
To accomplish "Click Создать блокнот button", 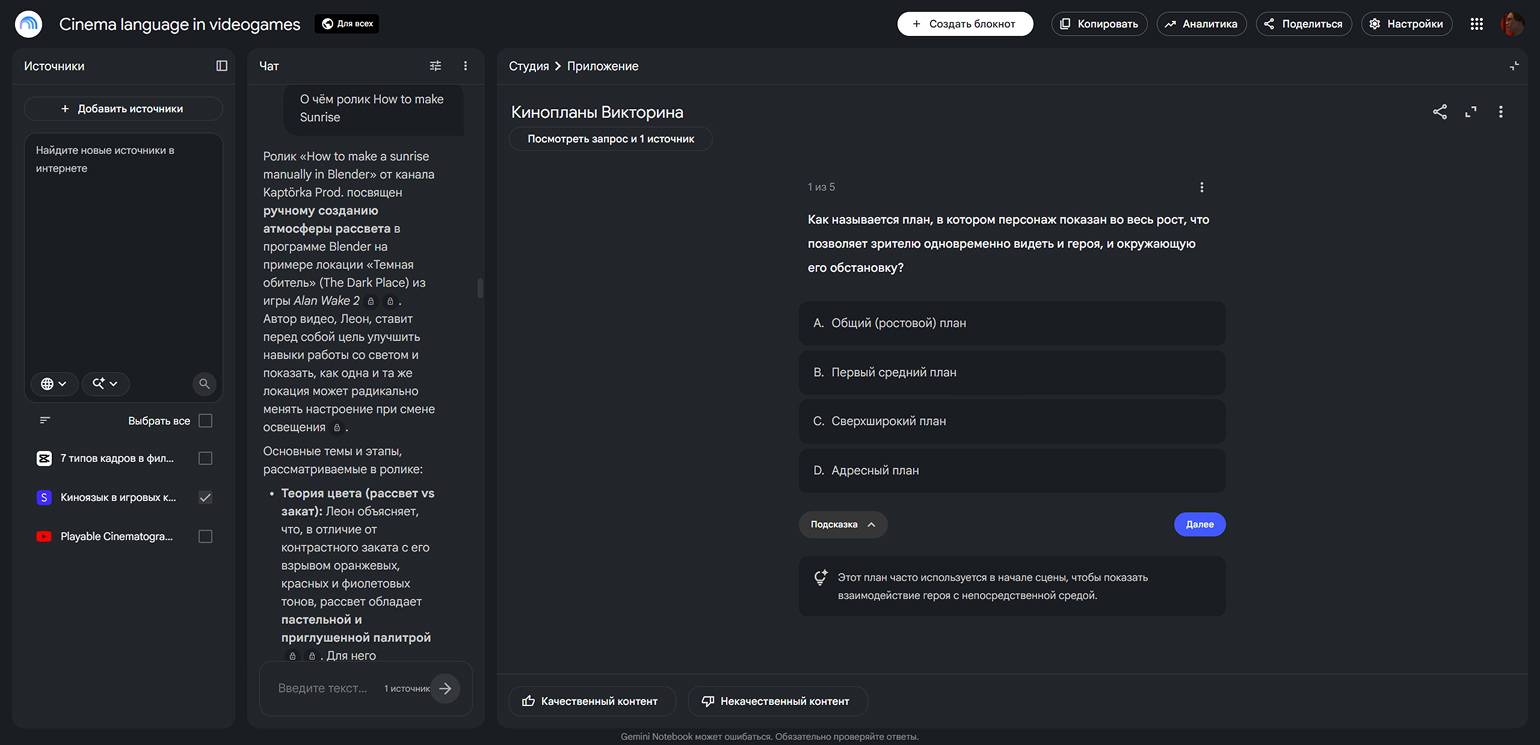I will 965,24.
